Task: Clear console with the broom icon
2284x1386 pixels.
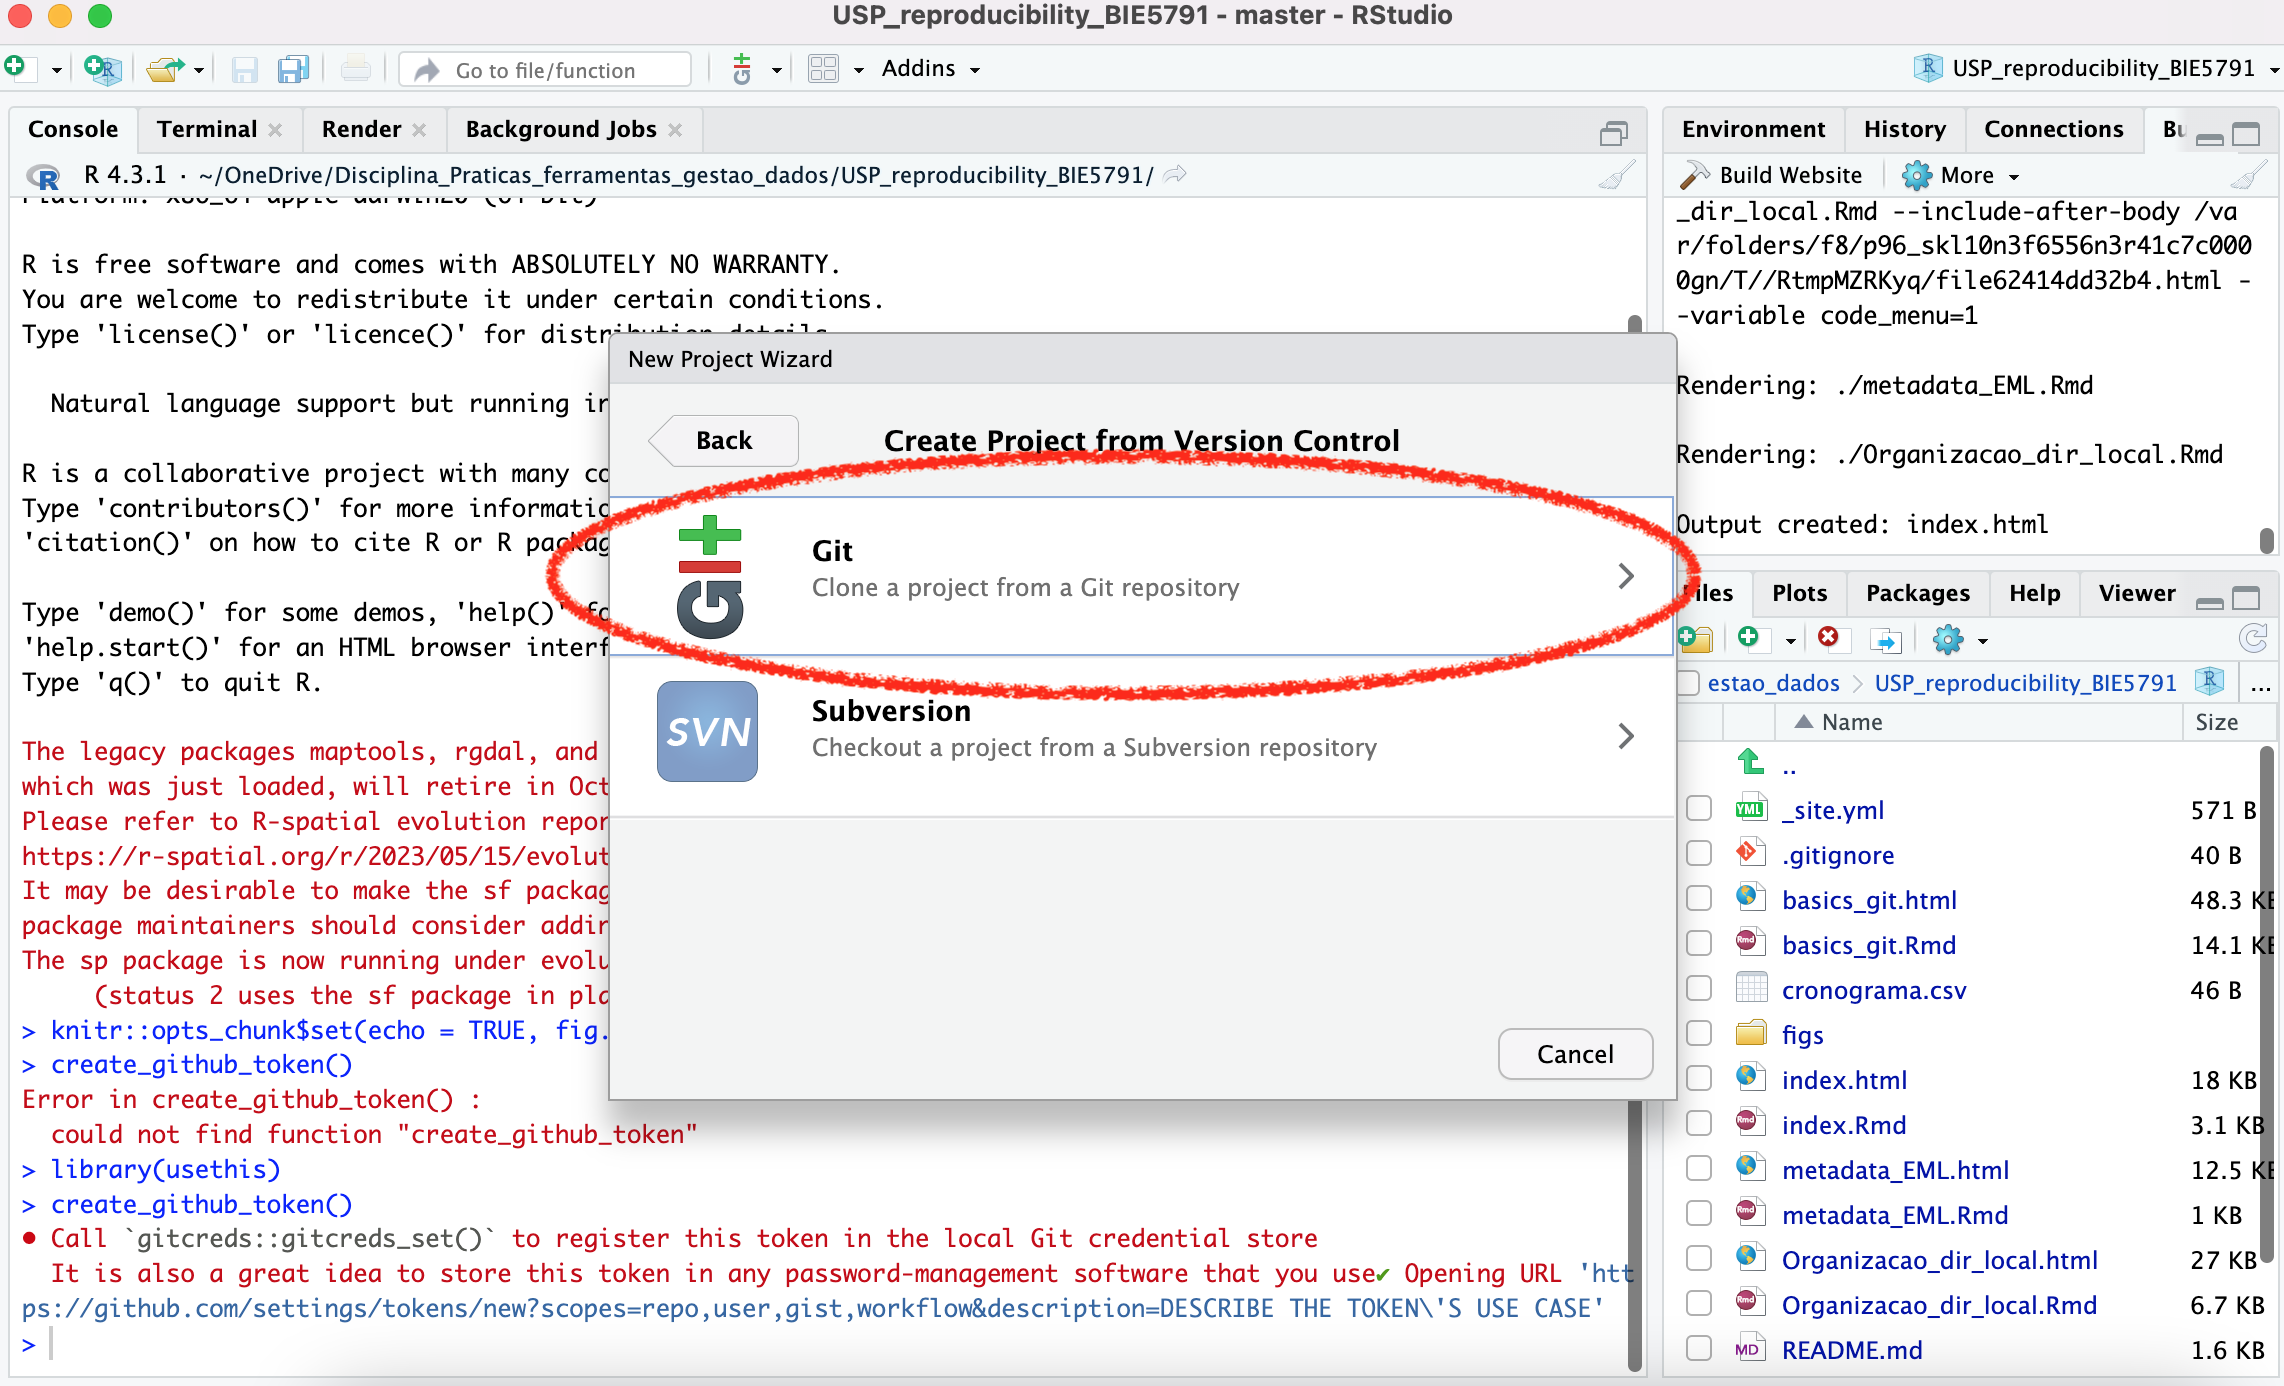Action: point(1616,175)
